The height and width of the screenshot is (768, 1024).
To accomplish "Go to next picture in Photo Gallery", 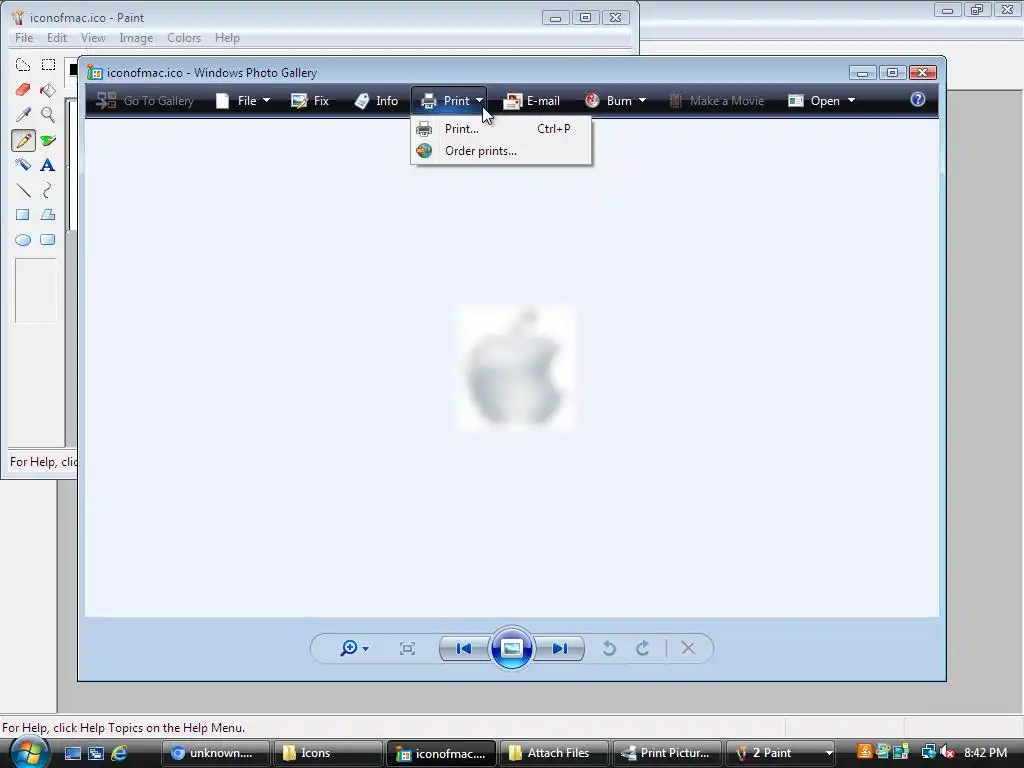I will tap(559, 648).
